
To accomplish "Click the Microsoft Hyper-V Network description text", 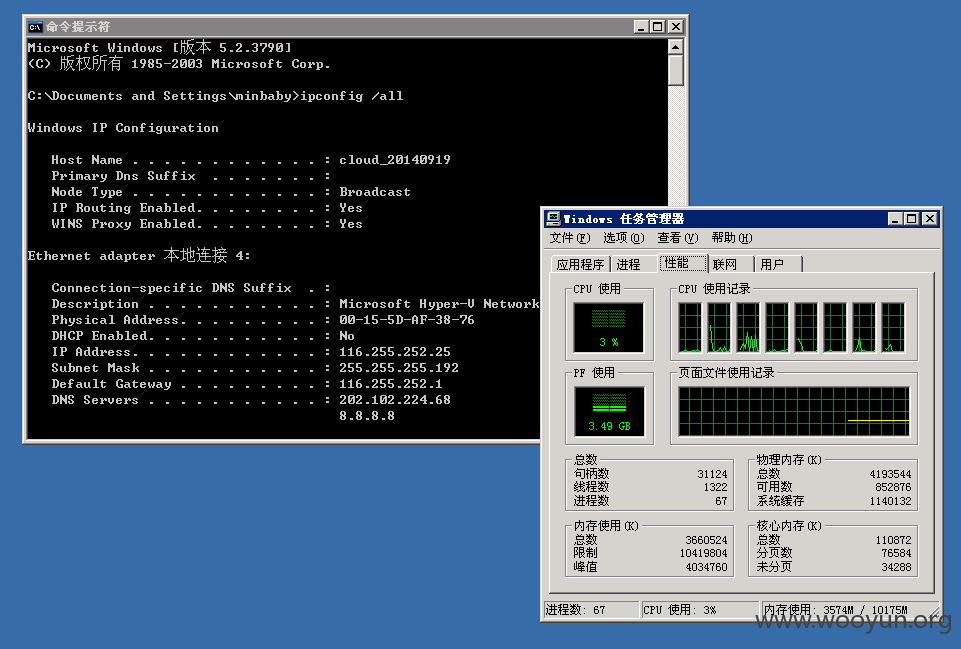I will [x=439, y=304].
